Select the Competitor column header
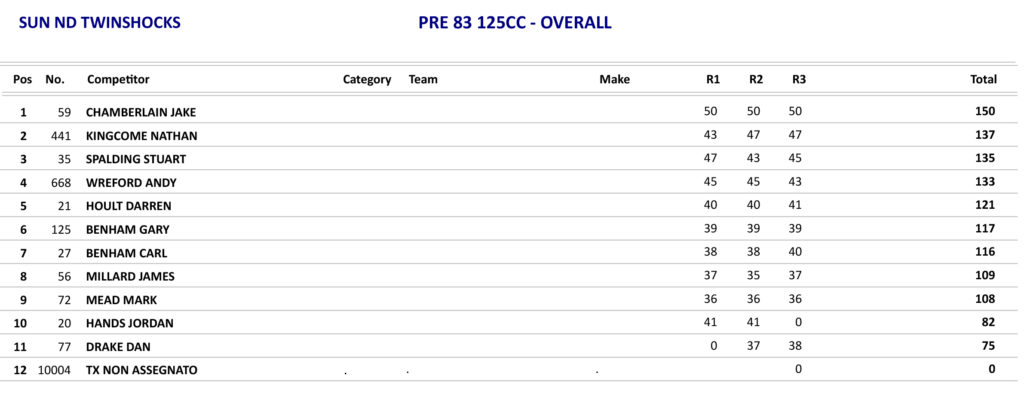 tap(118, 79)
